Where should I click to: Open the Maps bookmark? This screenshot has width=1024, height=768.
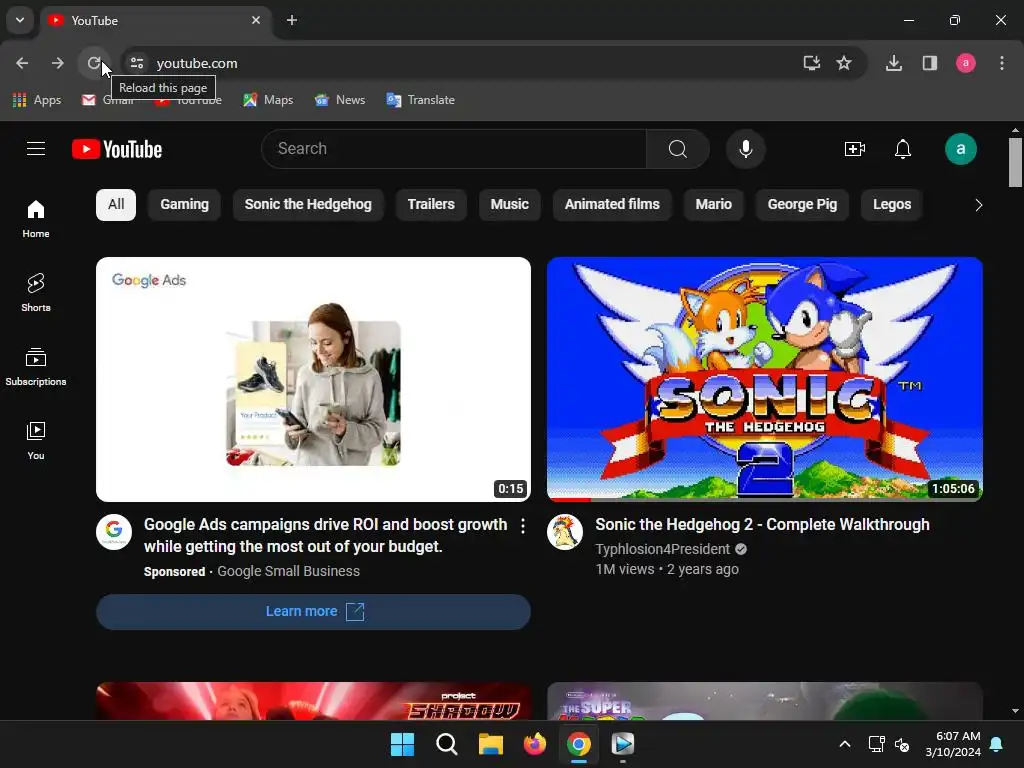coord(268,100)
